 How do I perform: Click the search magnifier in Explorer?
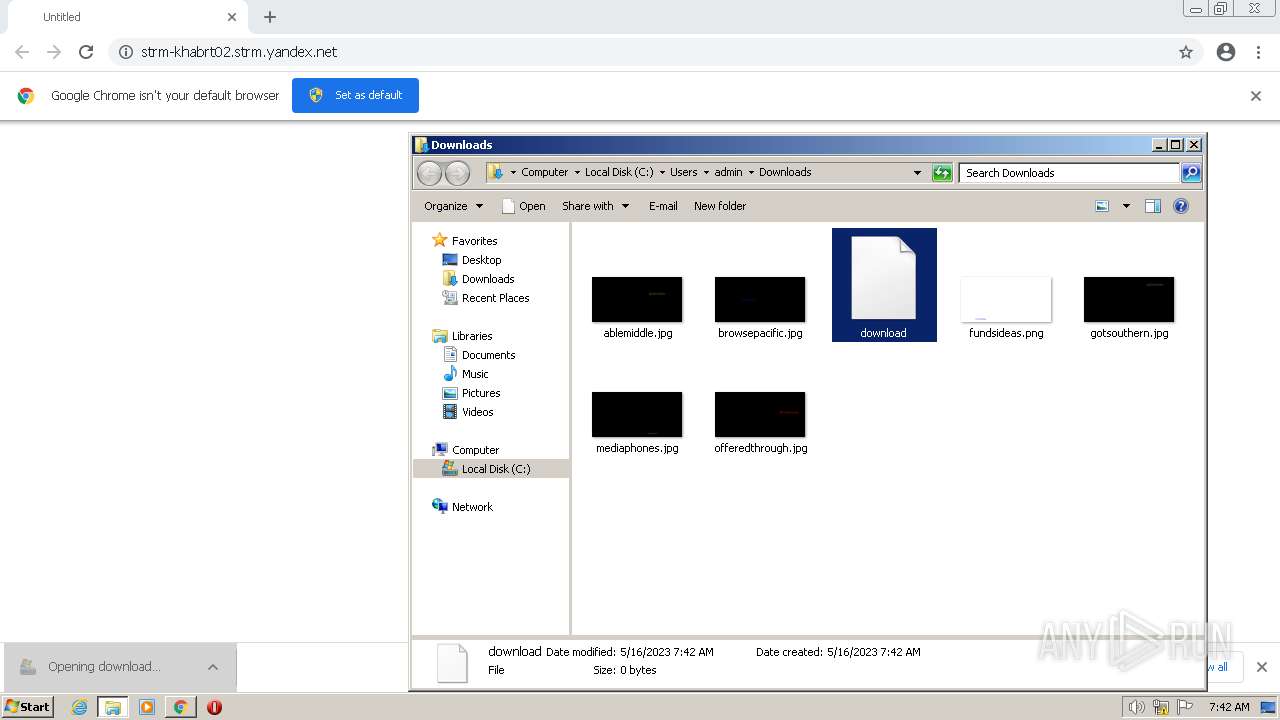(x=1191, y=173)
